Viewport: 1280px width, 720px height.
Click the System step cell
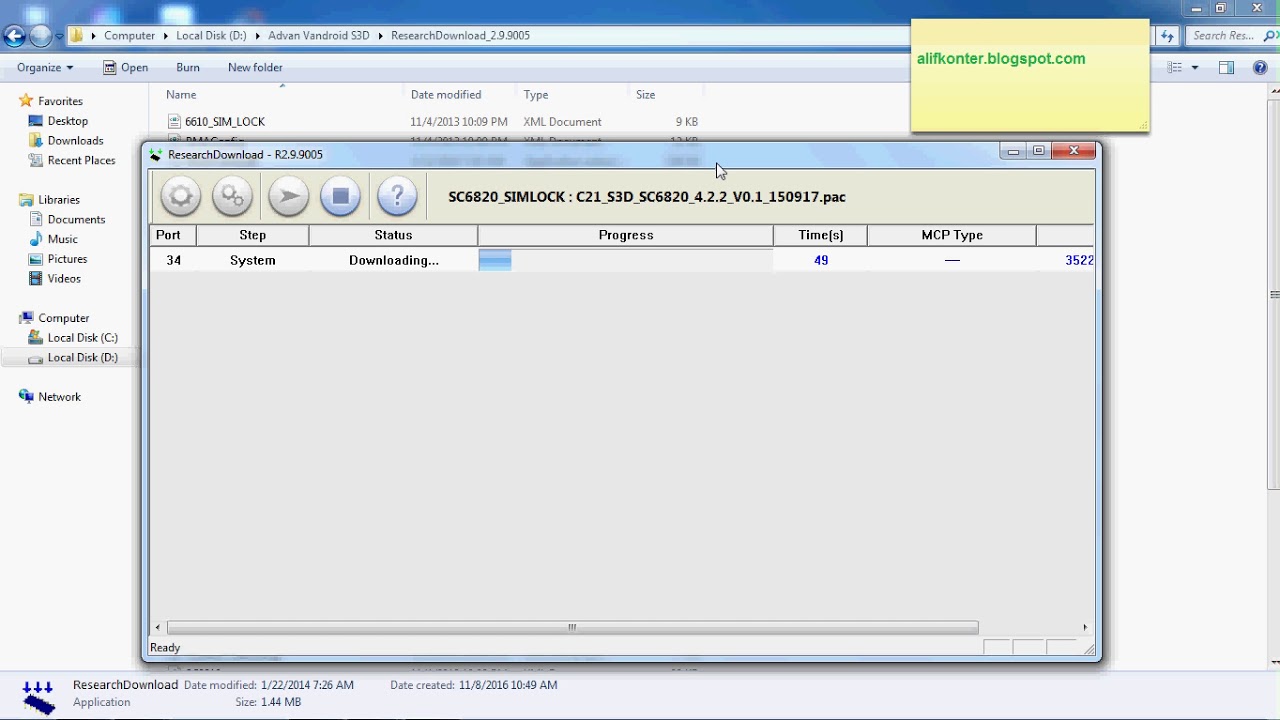(253, 260)
